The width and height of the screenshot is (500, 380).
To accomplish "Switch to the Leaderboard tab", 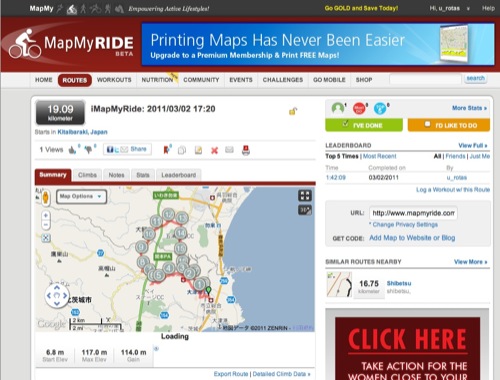I will 179,175.
